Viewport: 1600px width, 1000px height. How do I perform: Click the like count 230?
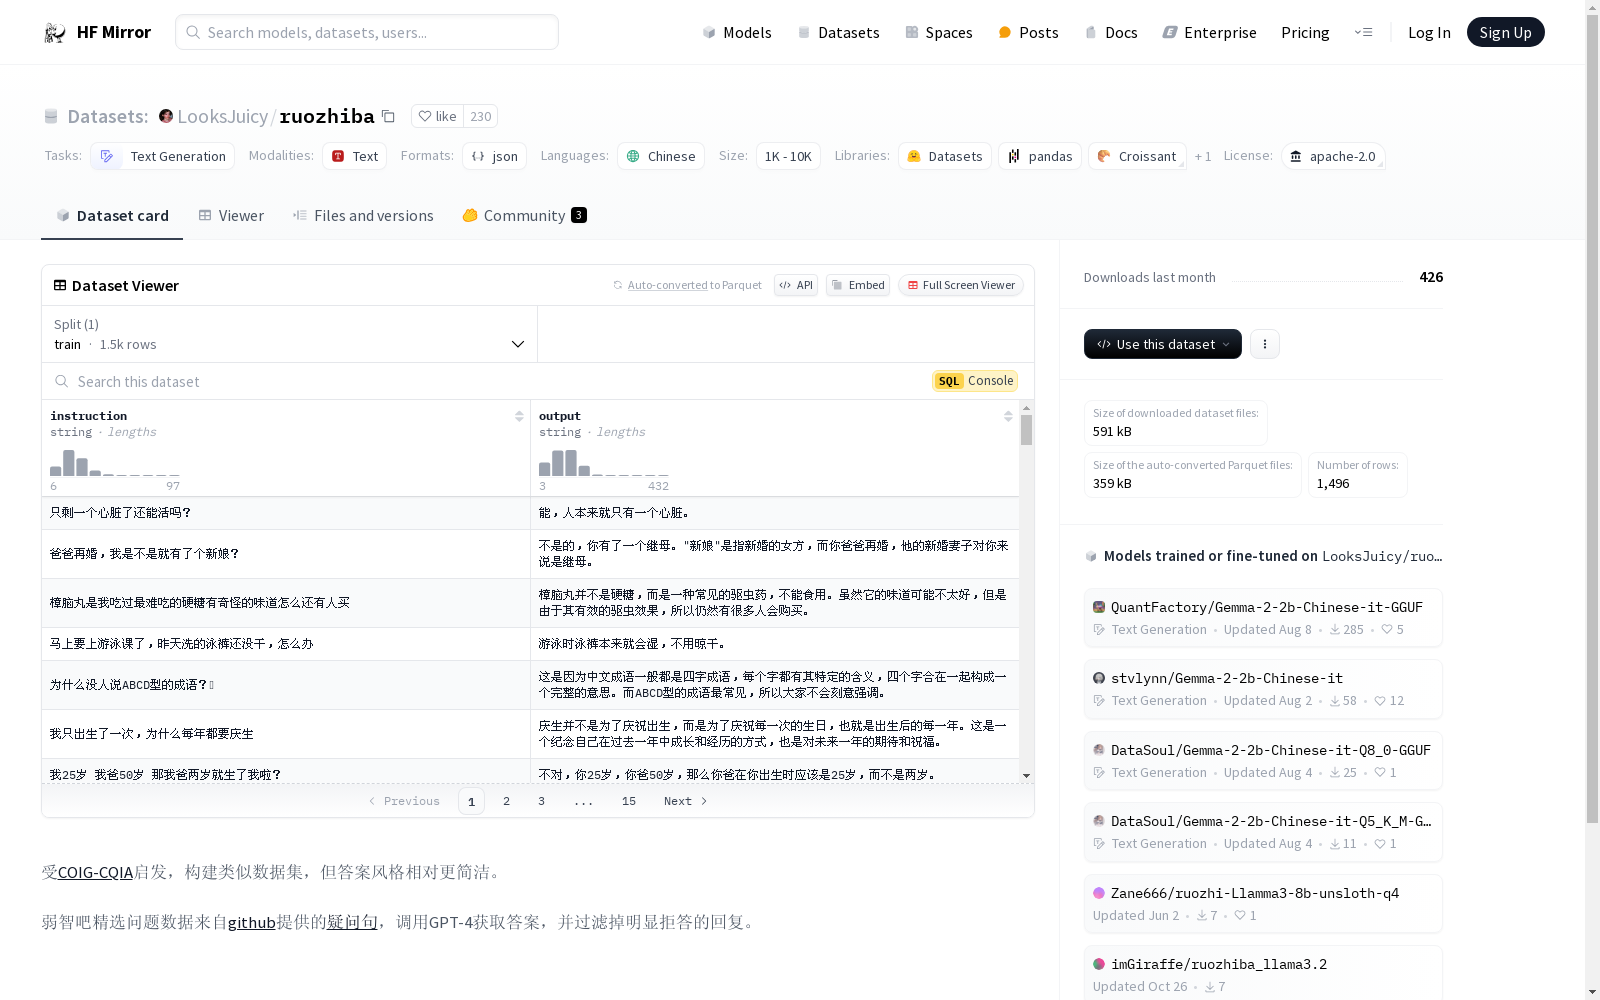point(481,116)
